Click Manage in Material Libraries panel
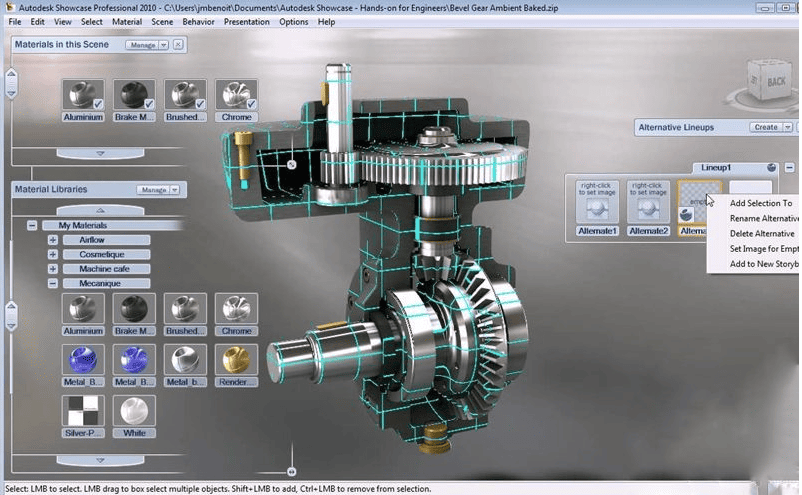This screenshot has height=495, width=802. pyautogui.click(x=153, y=190)
